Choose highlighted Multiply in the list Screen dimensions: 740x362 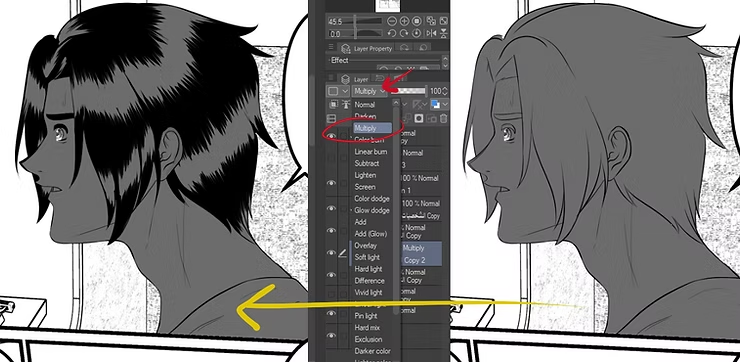[x=372, y=128]
